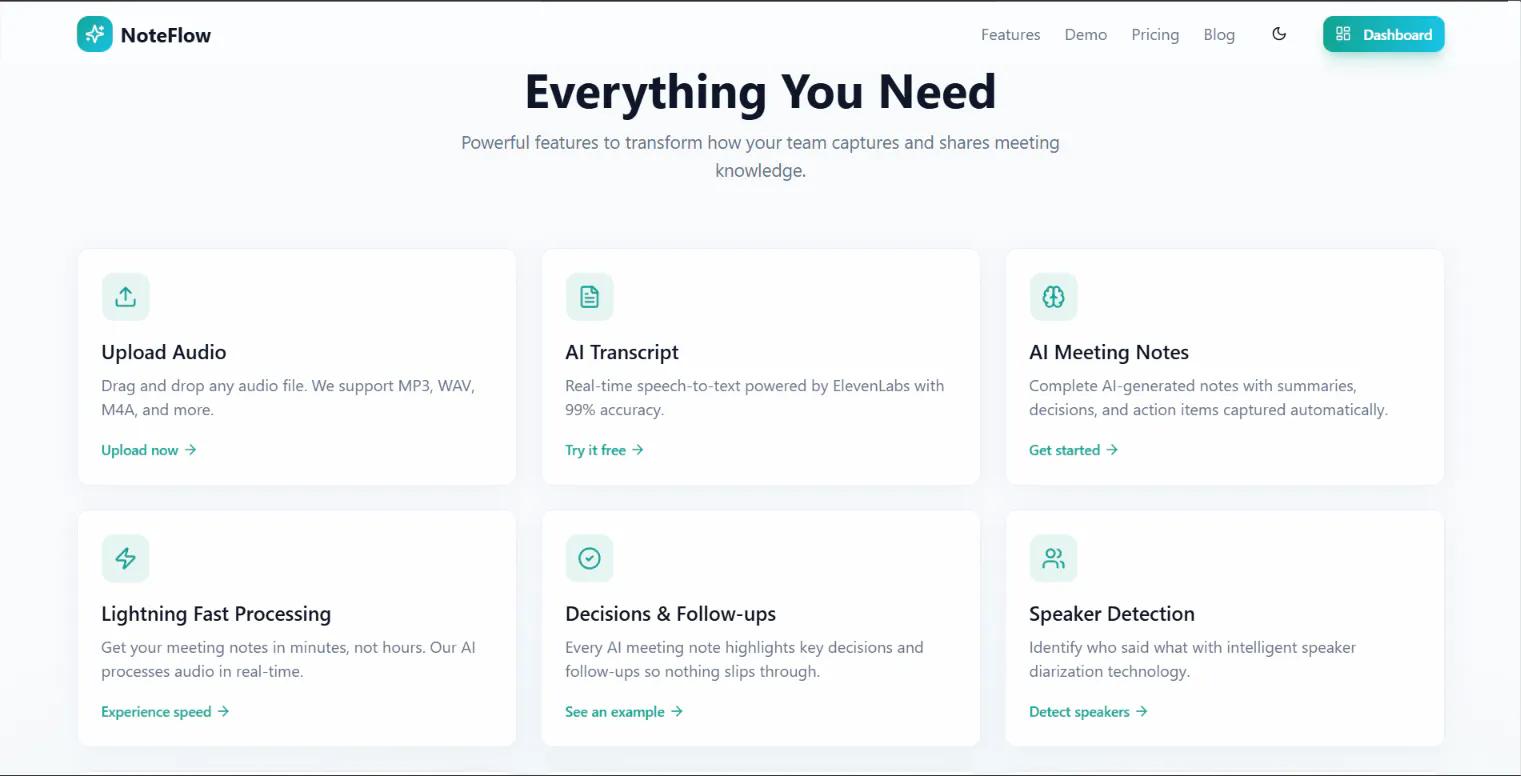1521x776 pixels.
Task: Click the 'Real-time speech-to-text' description
Action: click(755, 398)
